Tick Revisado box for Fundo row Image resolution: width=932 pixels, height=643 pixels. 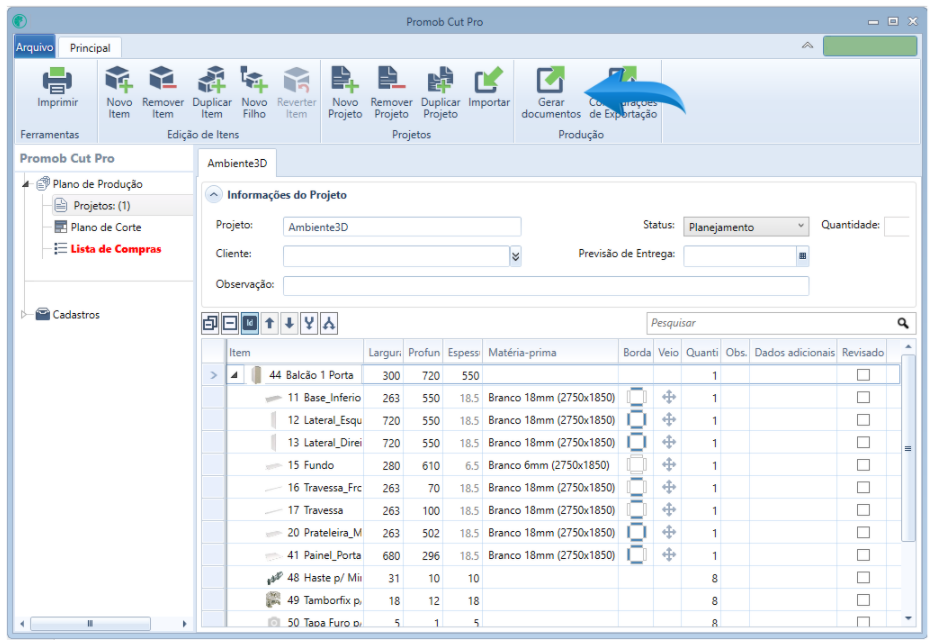tap(863, 465)
